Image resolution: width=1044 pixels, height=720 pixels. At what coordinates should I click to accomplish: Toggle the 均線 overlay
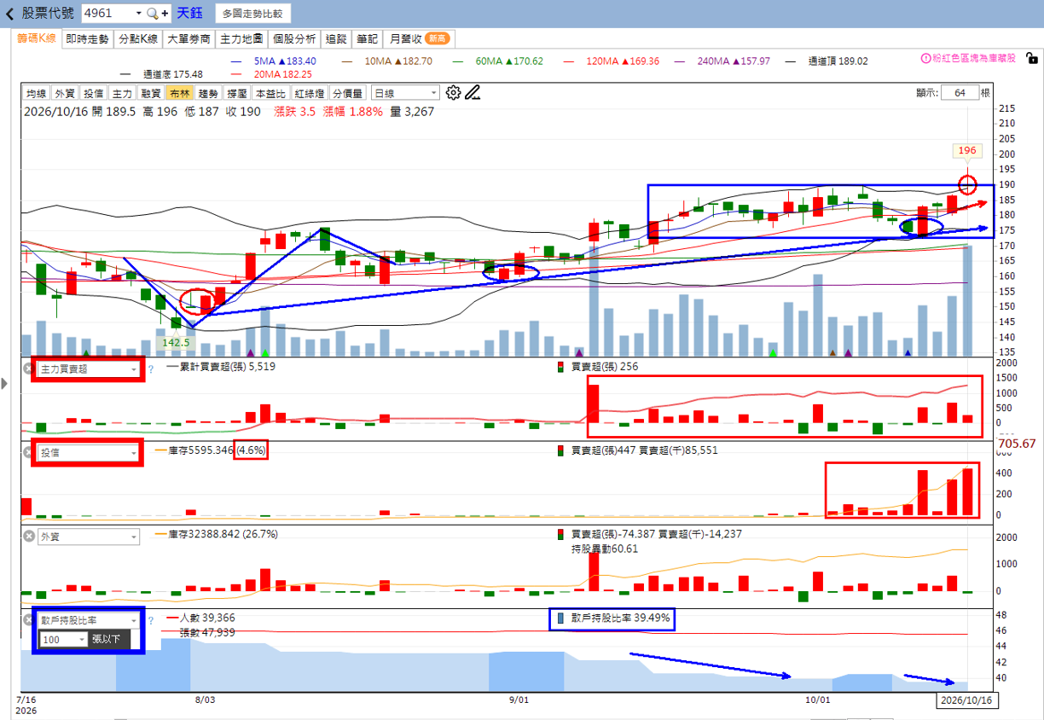click(36, 93)
